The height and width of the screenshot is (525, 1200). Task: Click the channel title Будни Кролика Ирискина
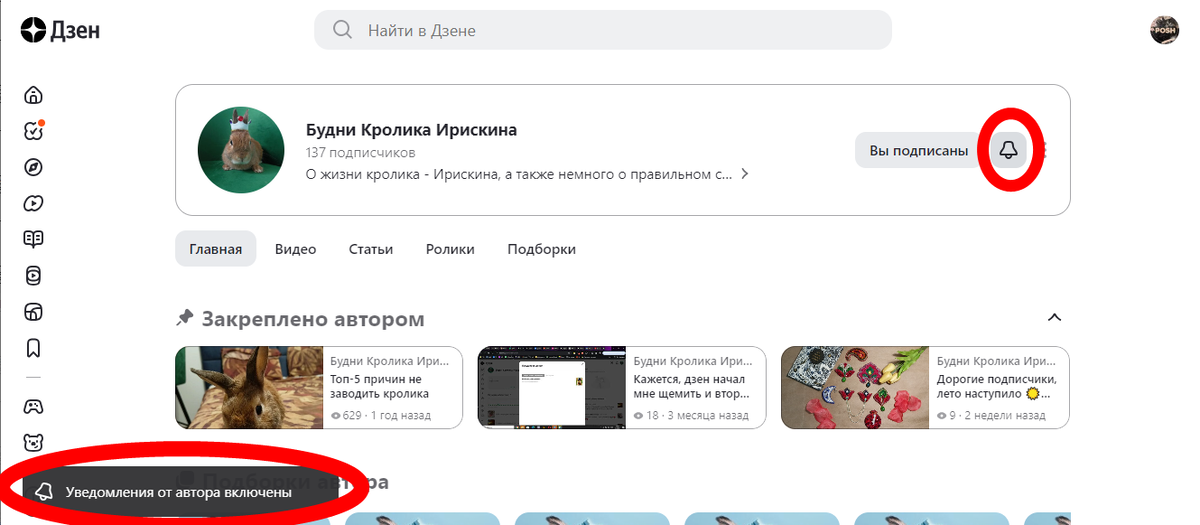[411, 130]
